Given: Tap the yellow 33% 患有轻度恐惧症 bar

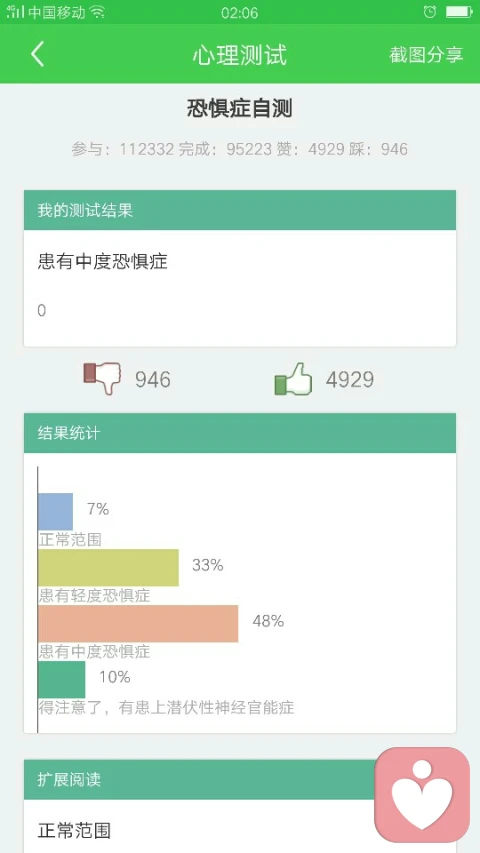Looking at the screenshot, I should click(108, 567).
